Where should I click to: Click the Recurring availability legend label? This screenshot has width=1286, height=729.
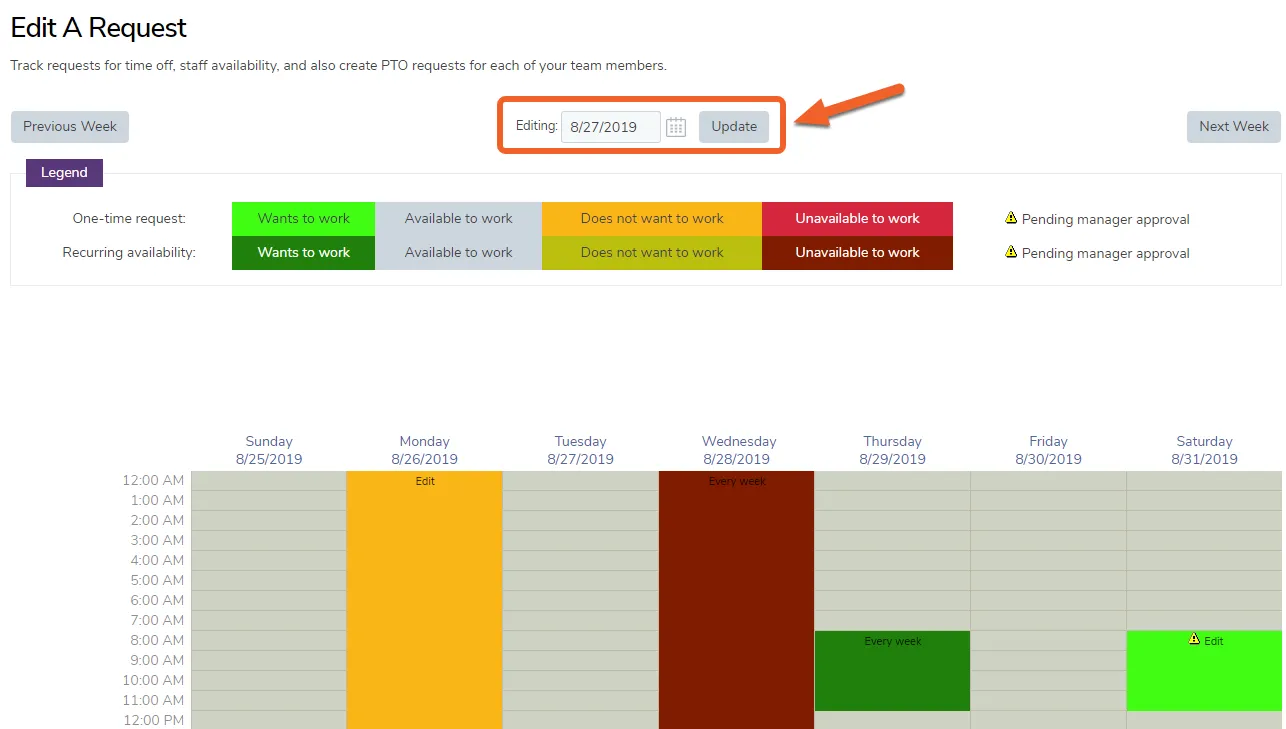(129, 252)
